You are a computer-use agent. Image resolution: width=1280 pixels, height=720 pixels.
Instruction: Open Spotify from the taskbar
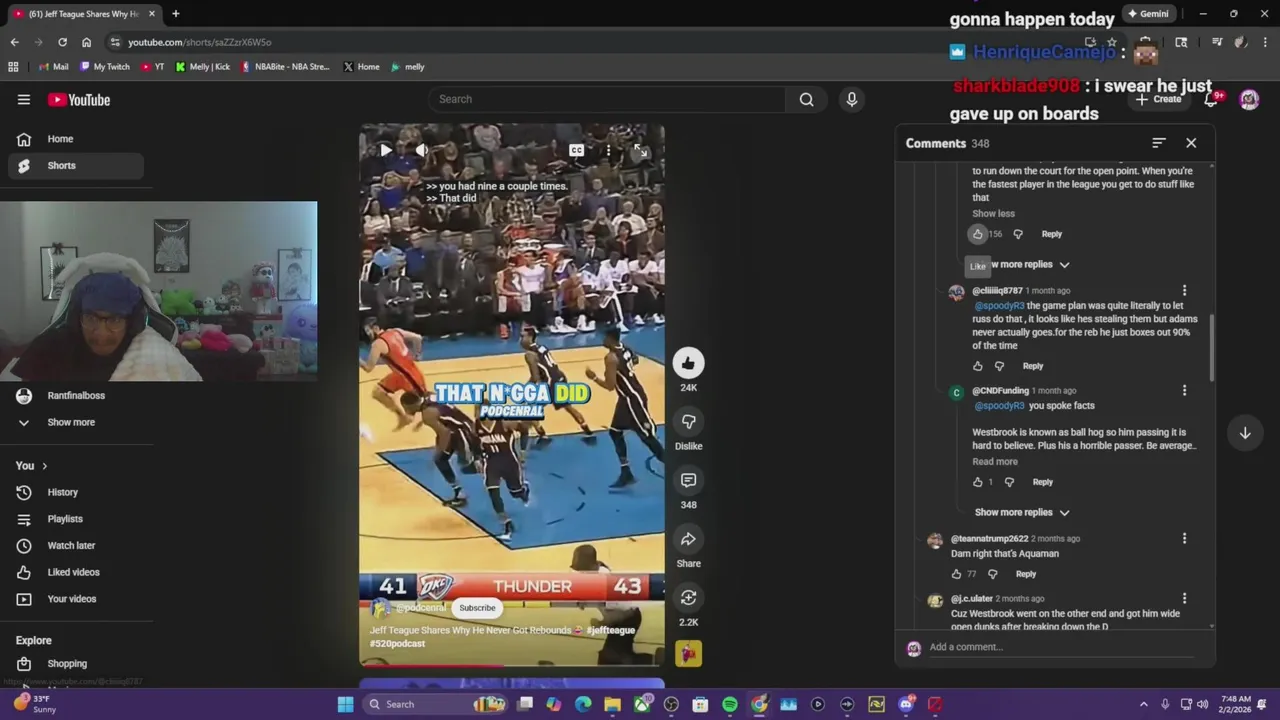[730, 704]
